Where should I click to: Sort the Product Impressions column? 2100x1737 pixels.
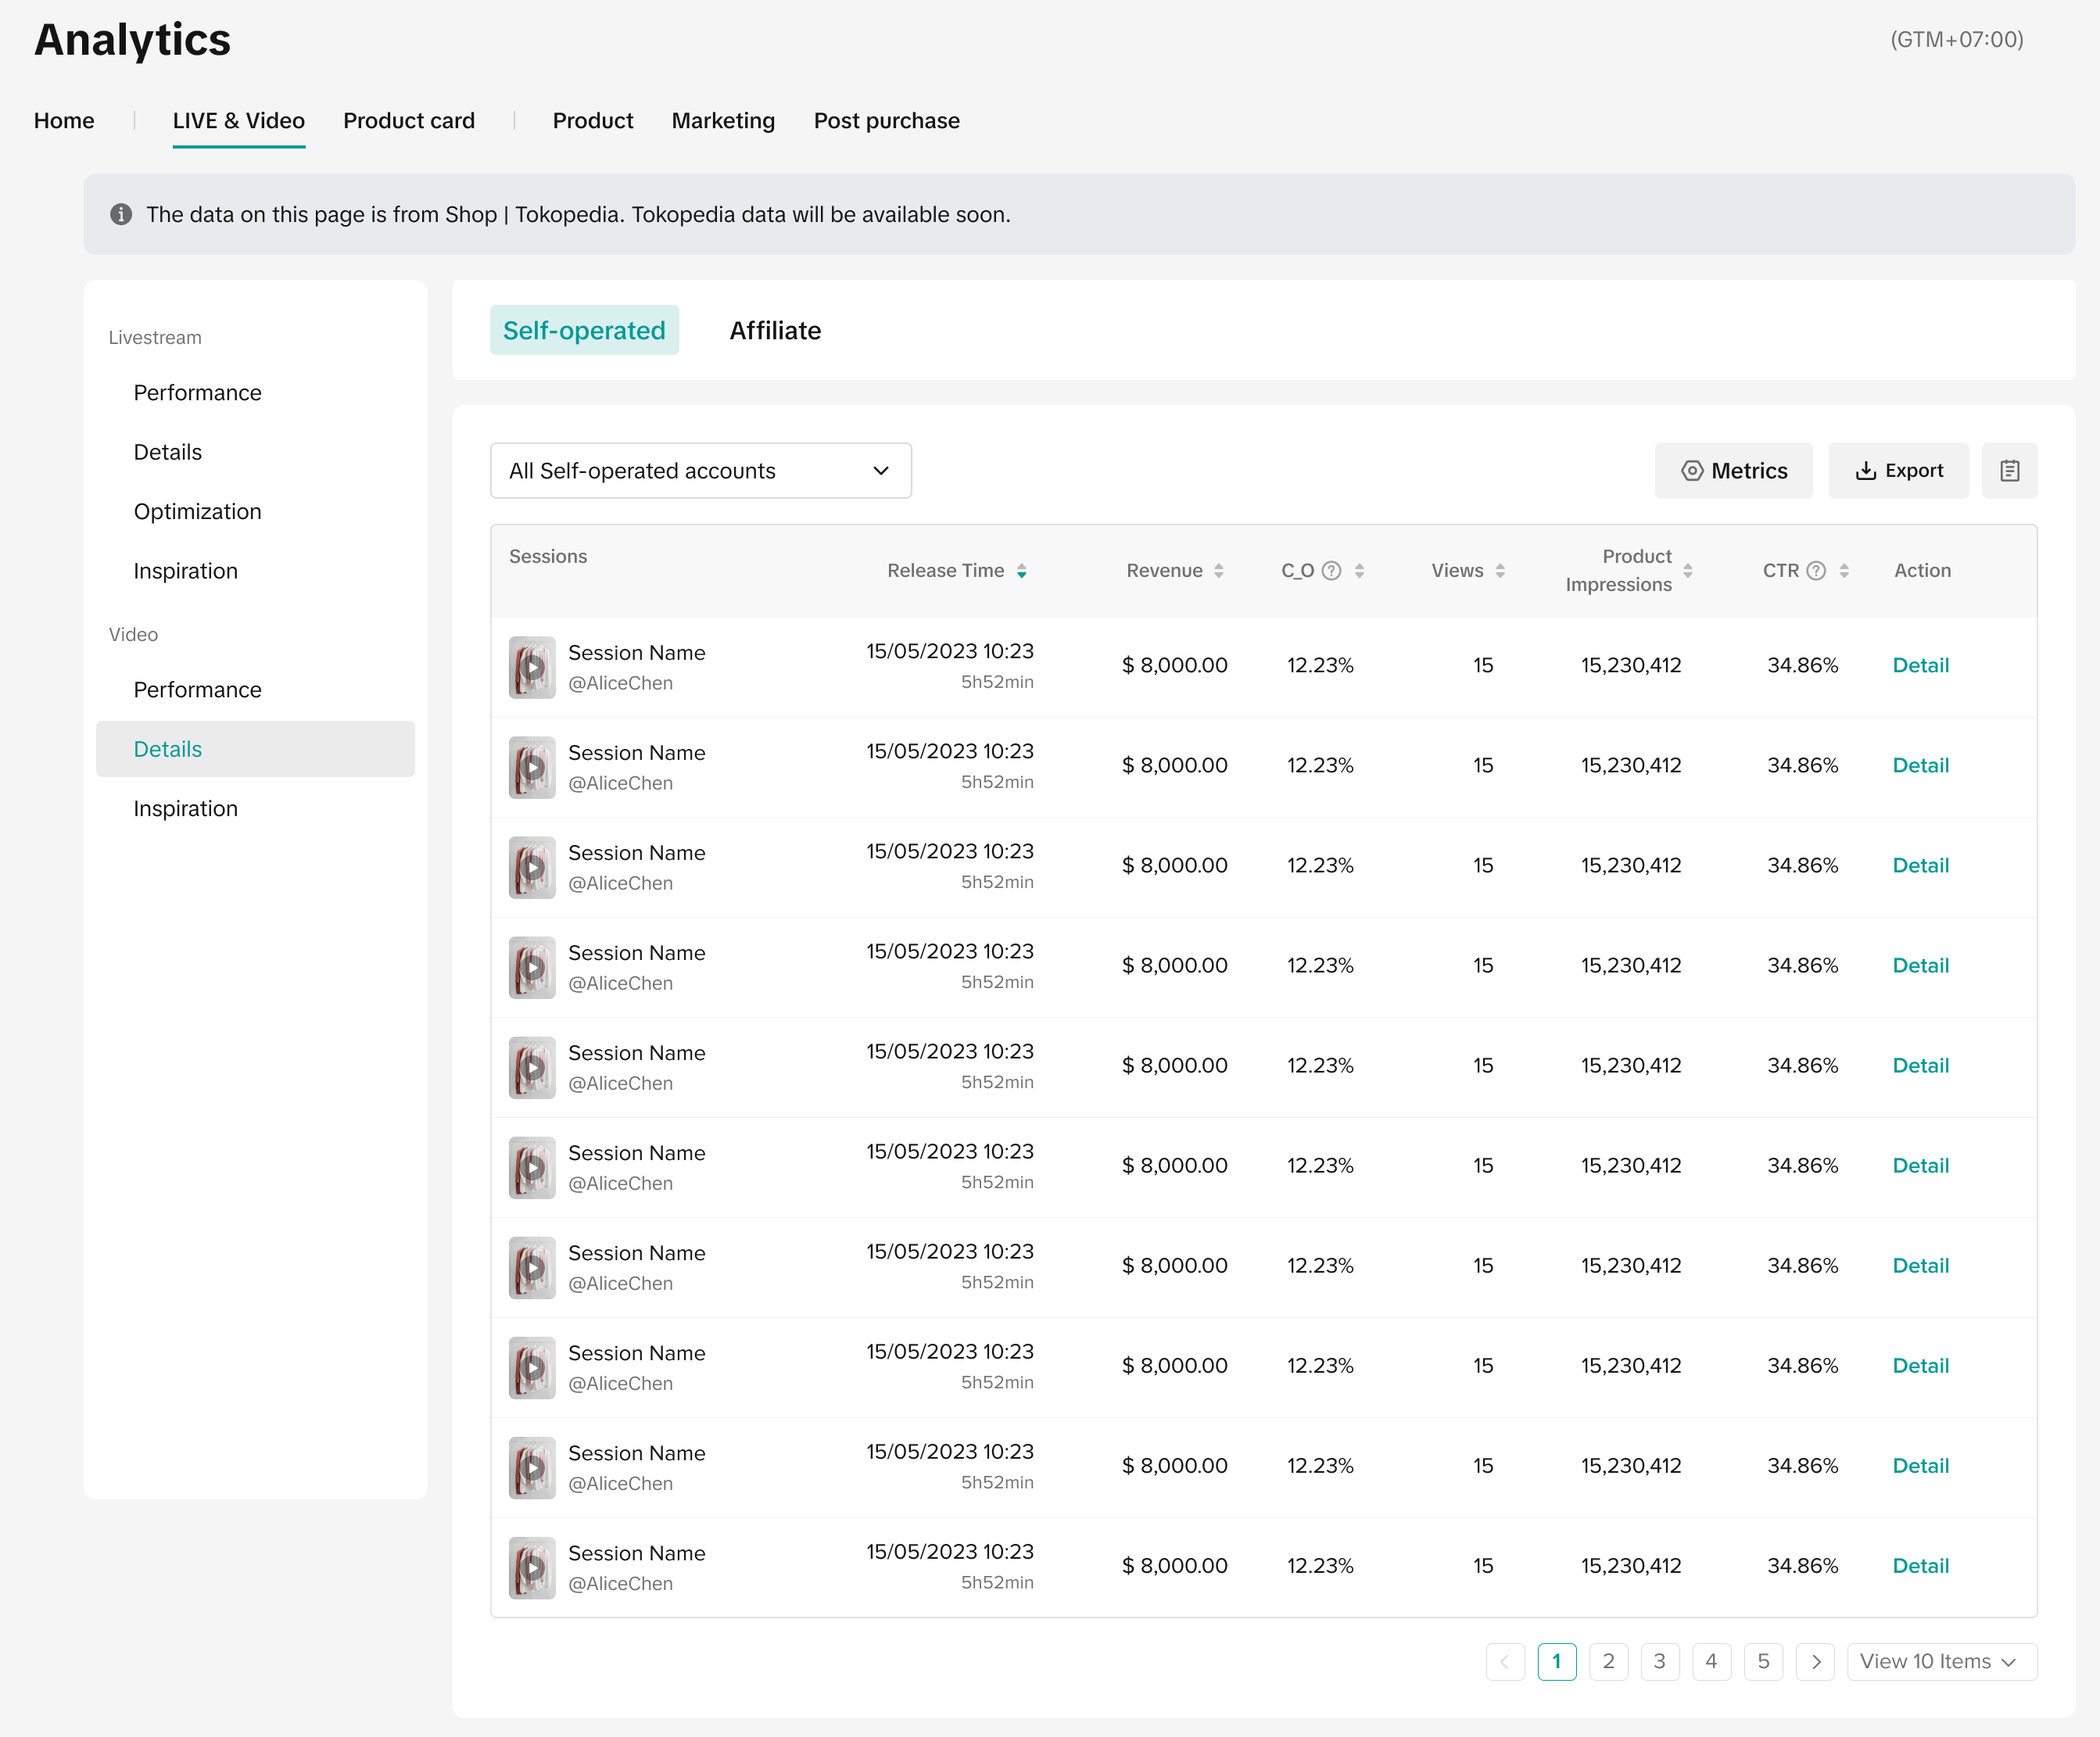tap(1688, 570)
